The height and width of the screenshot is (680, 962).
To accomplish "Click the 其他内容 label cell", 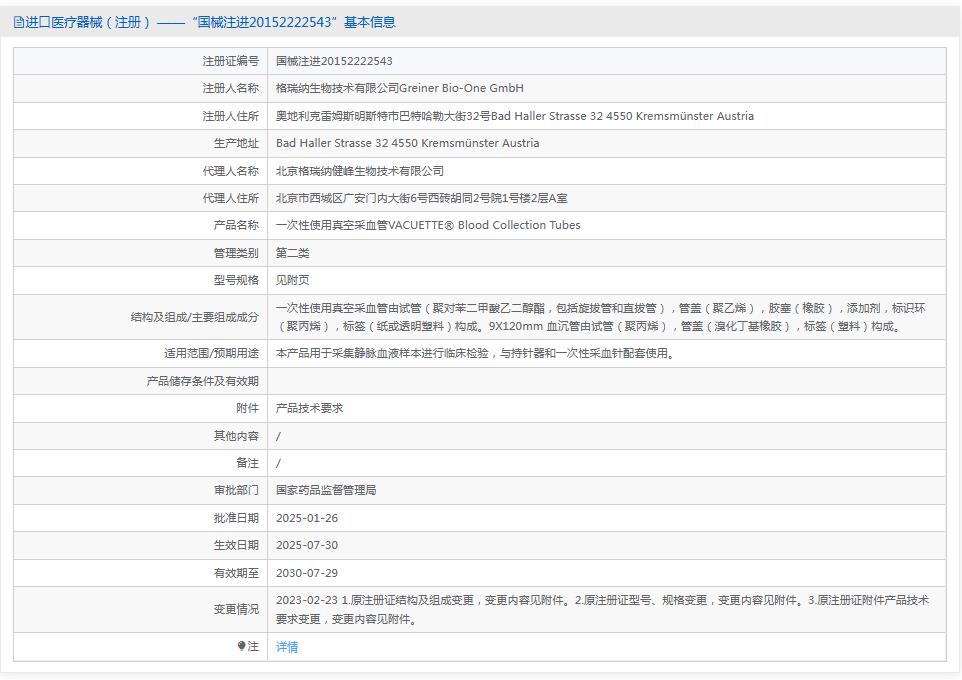I will tap(140, 436).
